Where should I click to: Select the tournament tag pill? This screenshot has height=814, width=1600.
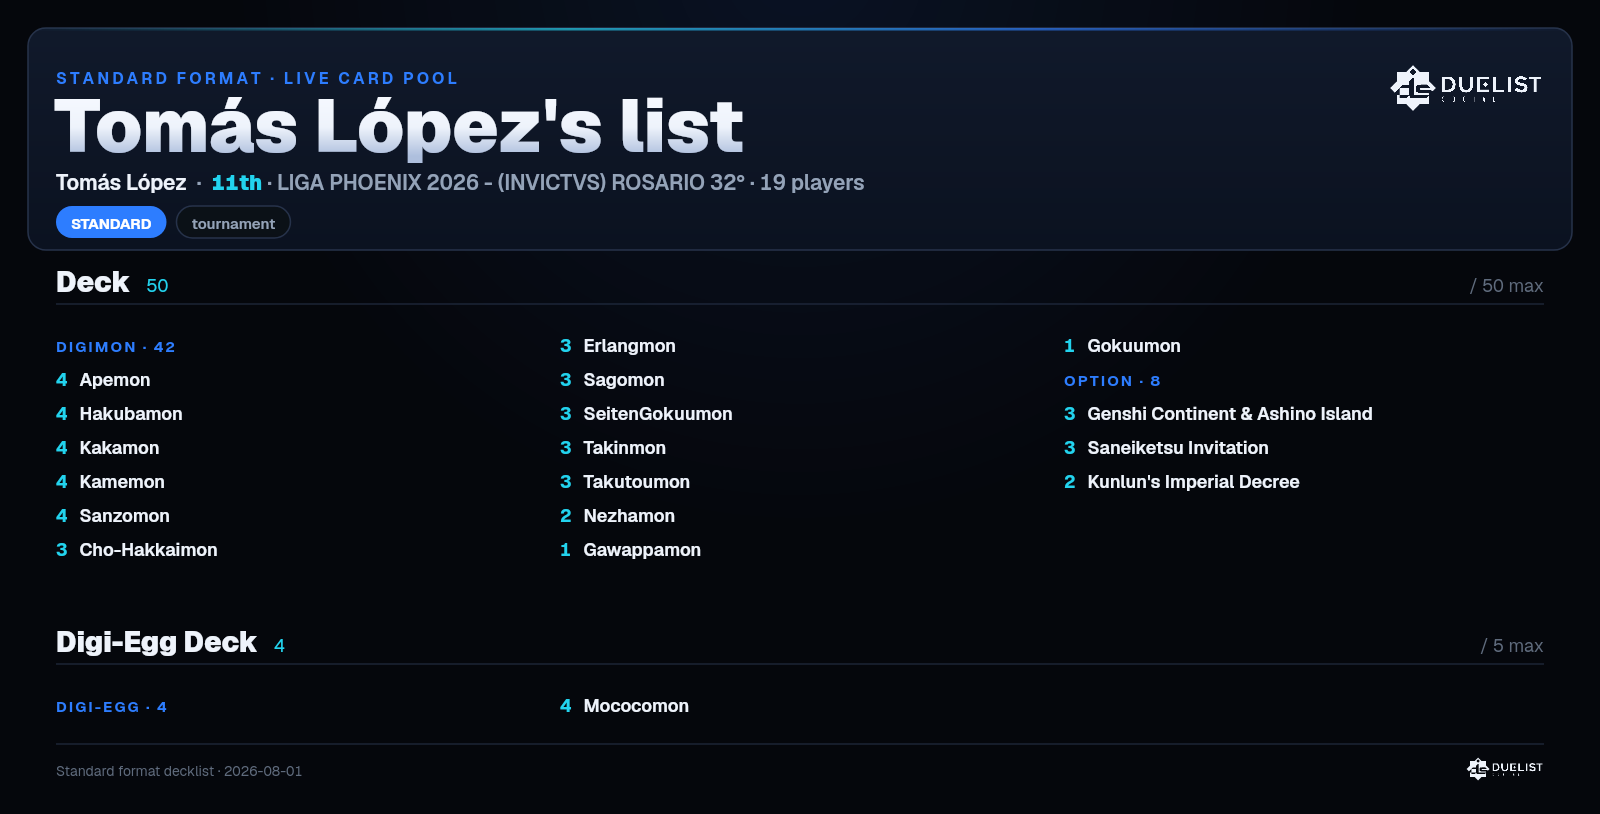coord(233,223)
